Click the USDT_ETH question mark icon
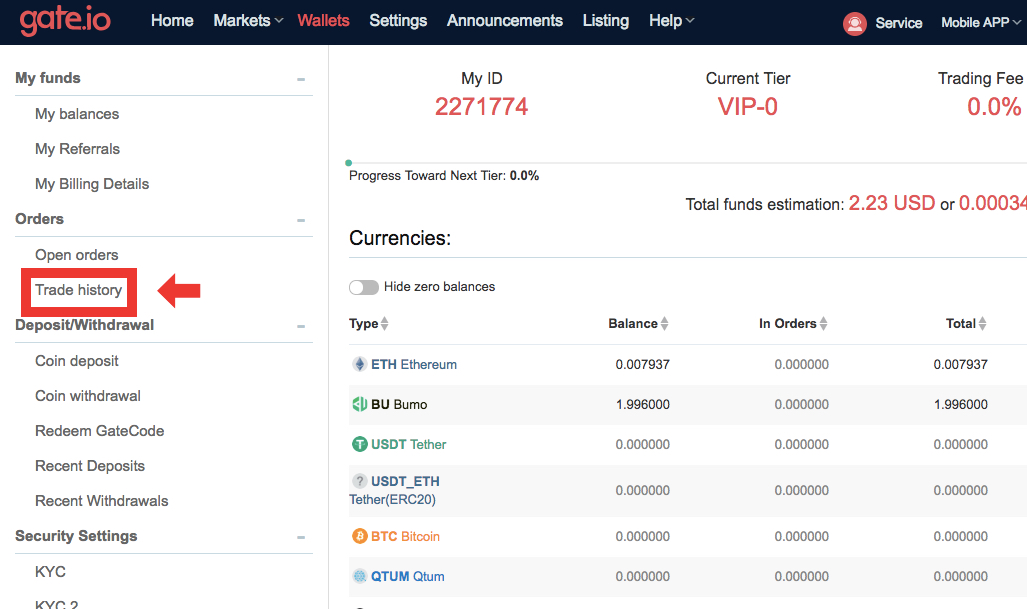 click(360, 481)
